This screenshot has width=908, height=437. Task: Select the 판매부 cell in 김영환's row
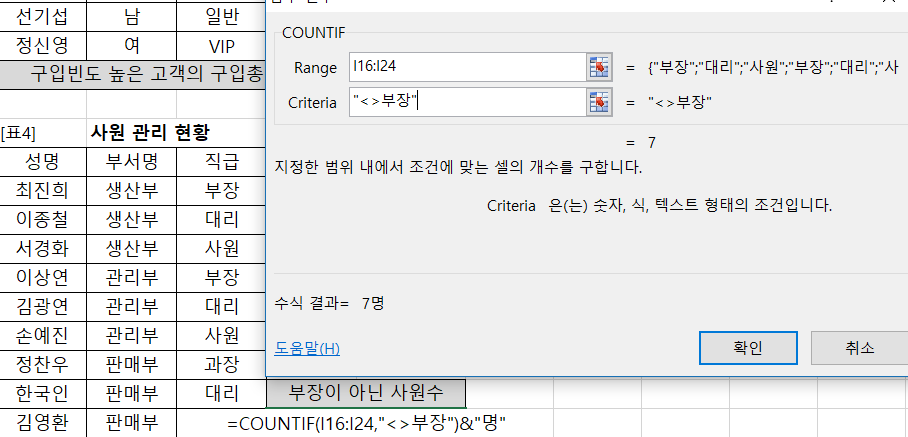pos(132,422)
